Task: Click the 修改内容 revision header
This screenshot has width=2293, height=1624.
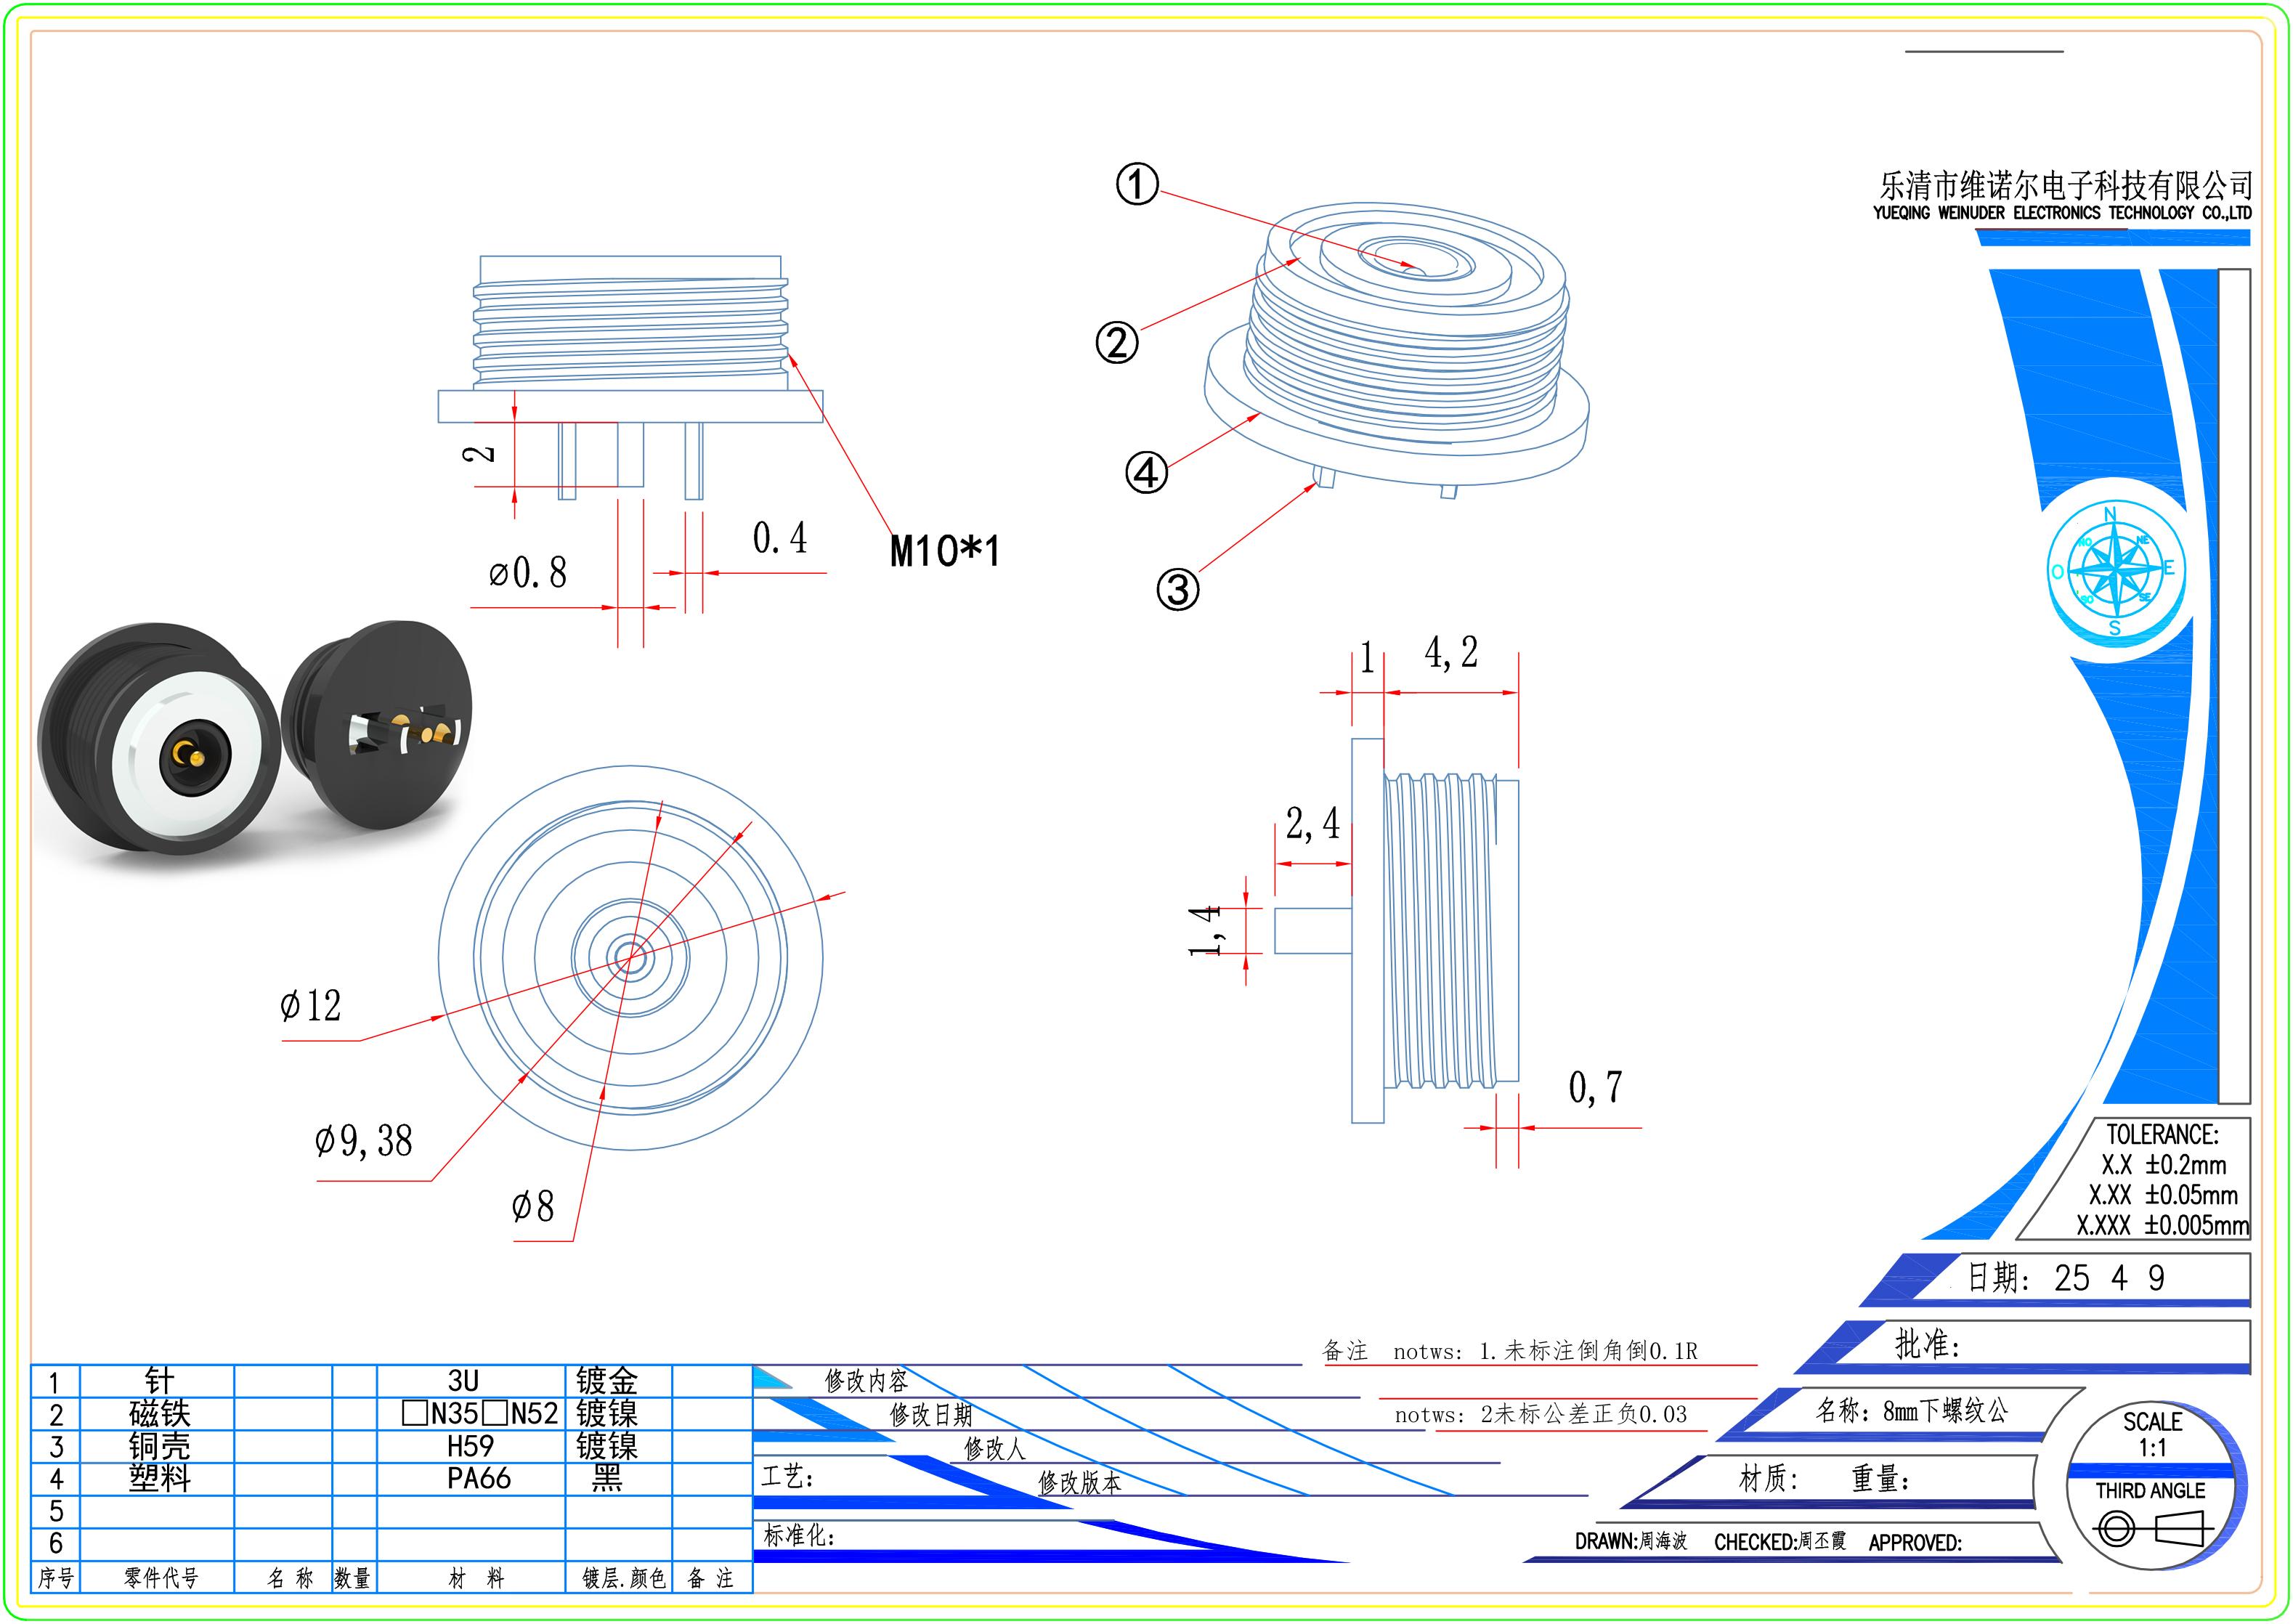Action: (x=866, y=1381)
